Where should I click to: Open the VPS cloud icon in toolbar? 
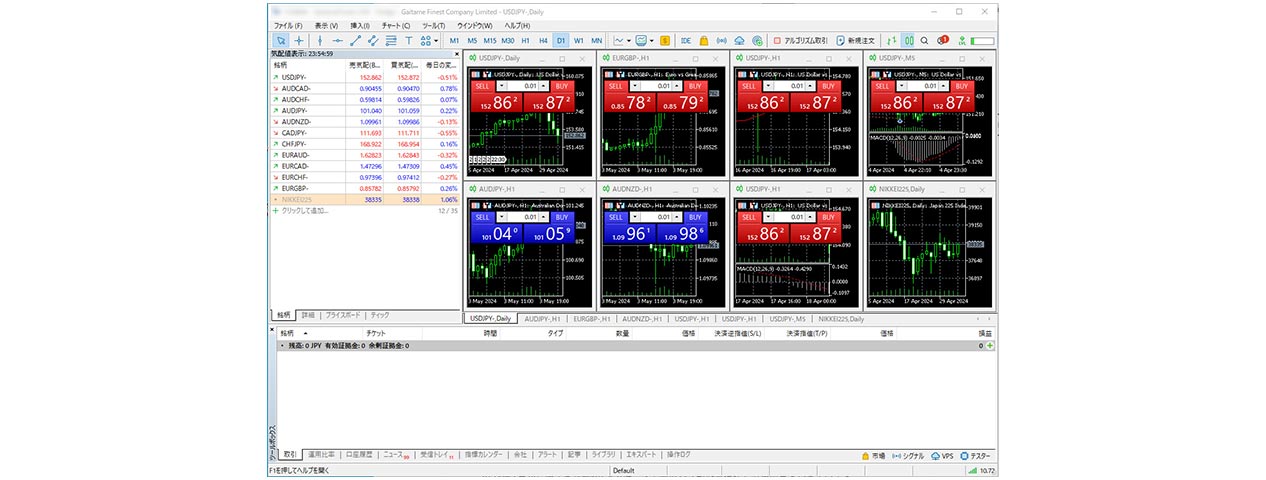[739, 41]
